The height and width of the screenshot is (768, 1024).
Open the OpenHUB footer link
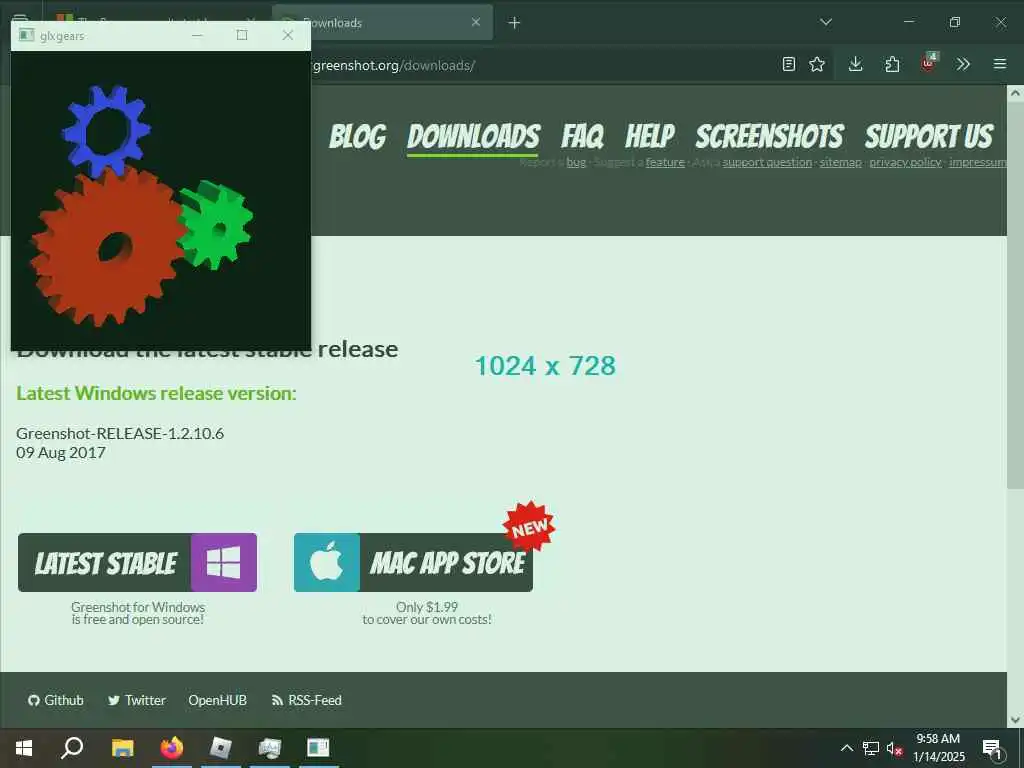[217, 700]
